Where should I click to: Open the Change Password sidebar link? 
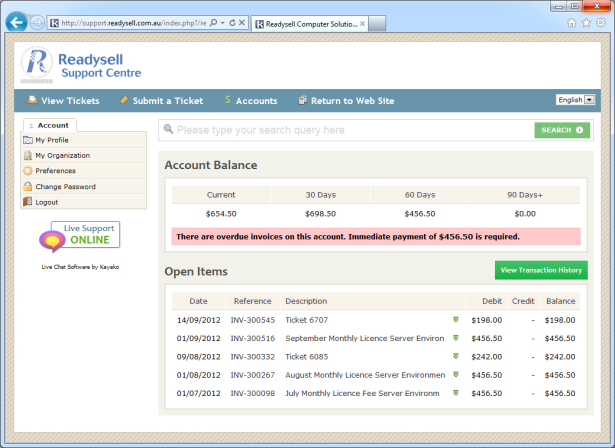[65, 186]
